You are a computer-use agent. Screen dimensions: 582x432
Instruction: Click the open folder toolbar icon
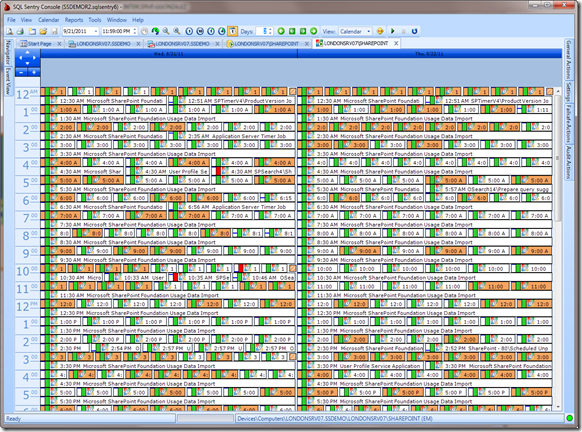tap(43, 31)
